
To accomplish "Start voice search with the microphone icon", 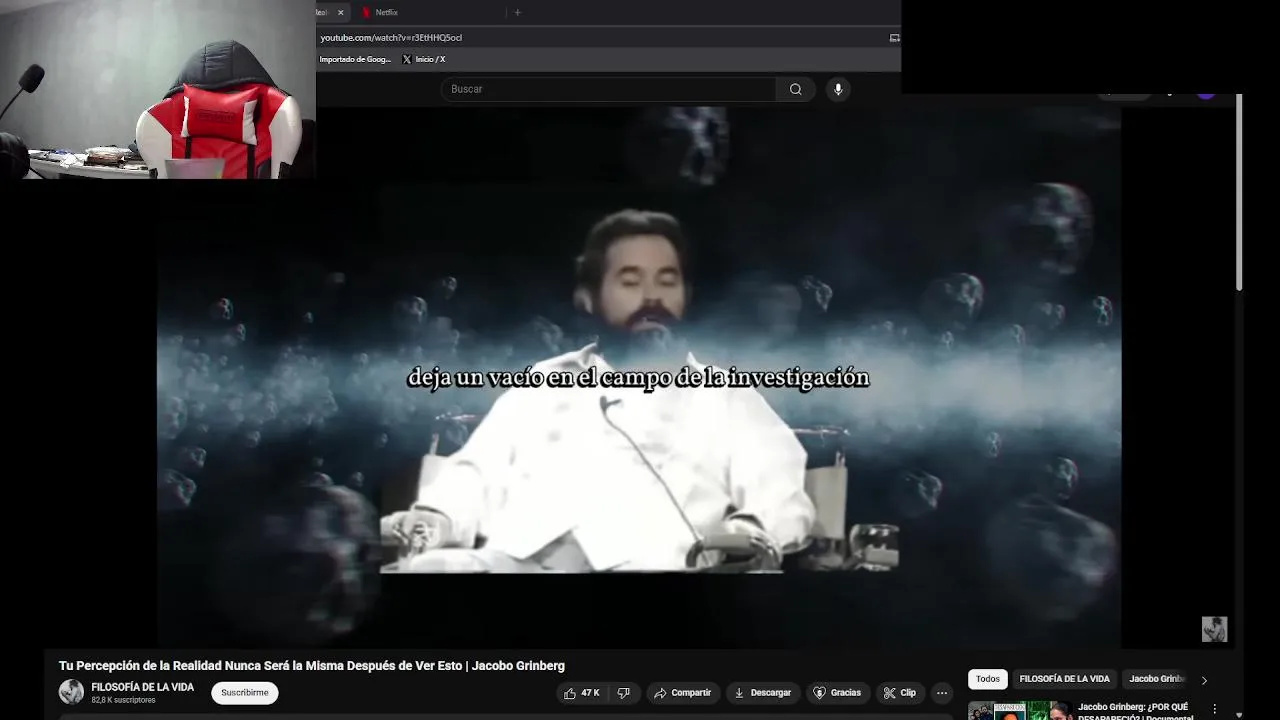I will point(838,89).
